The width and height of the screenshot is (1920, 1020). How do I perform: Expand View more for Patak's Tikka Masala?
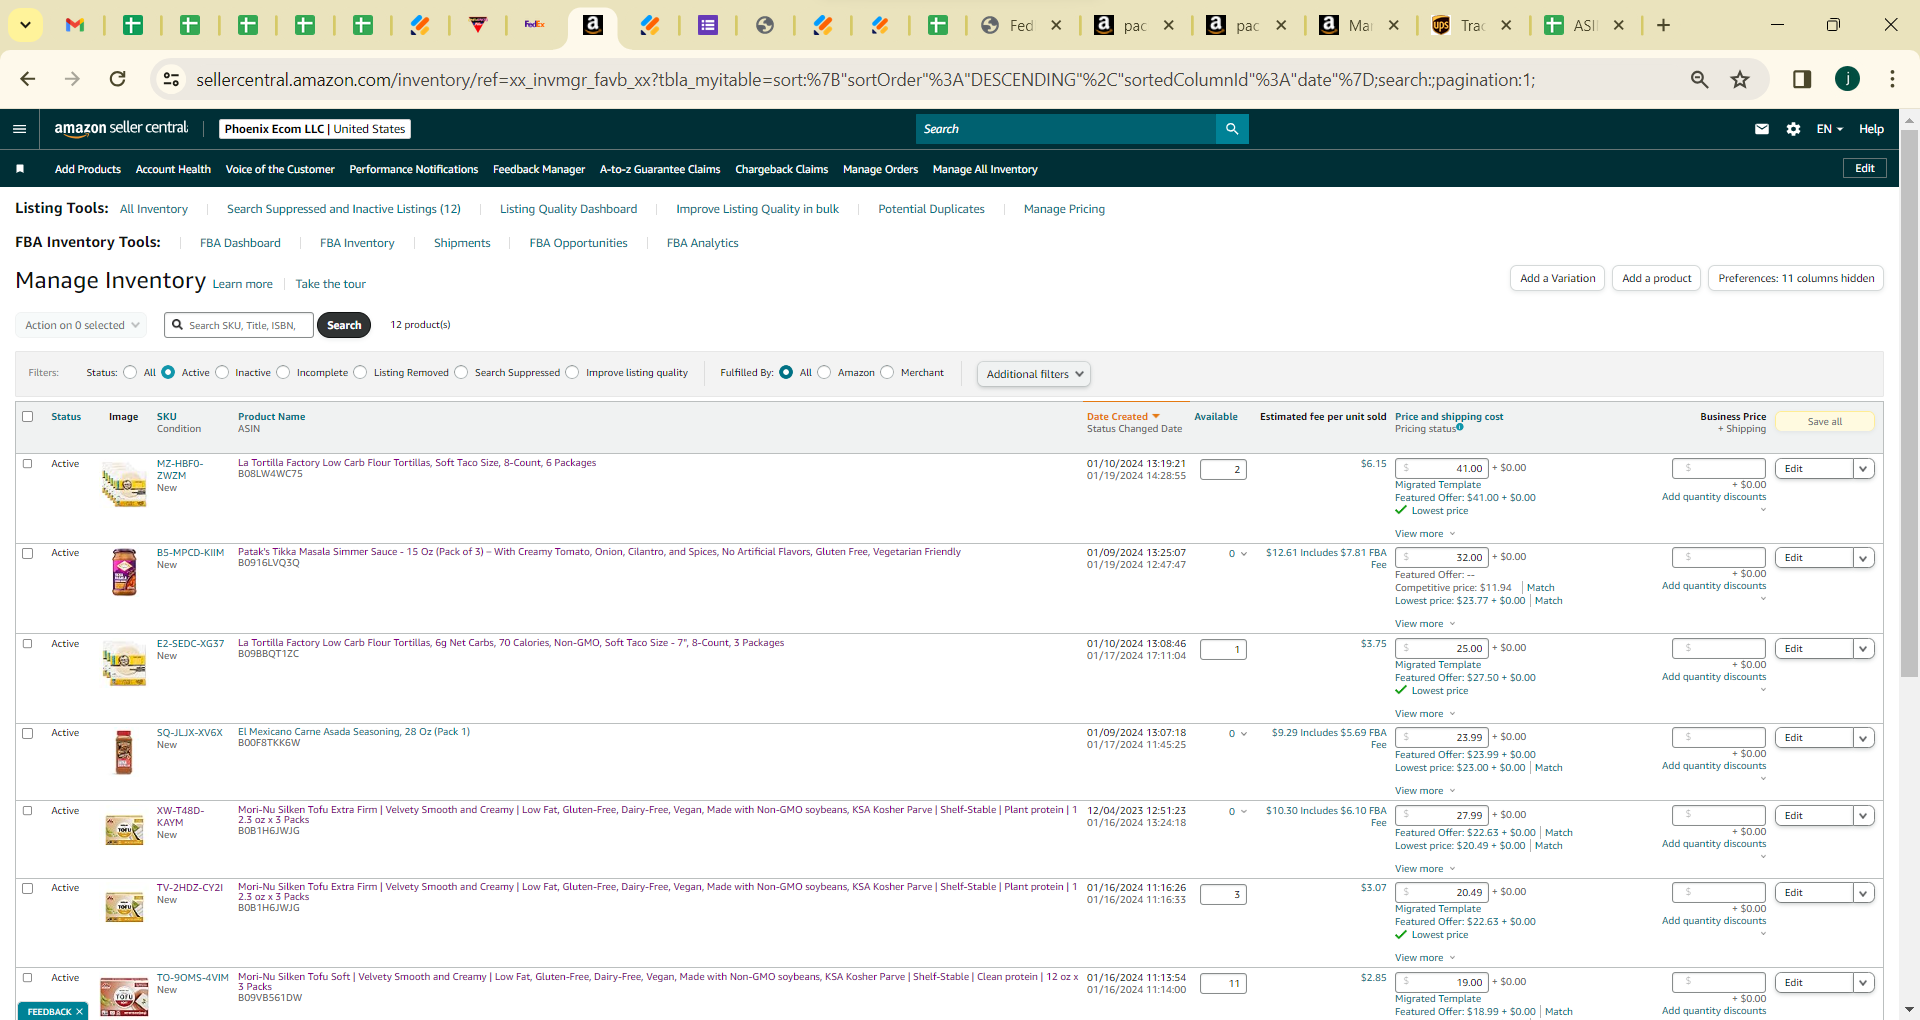pos(1425,624)
